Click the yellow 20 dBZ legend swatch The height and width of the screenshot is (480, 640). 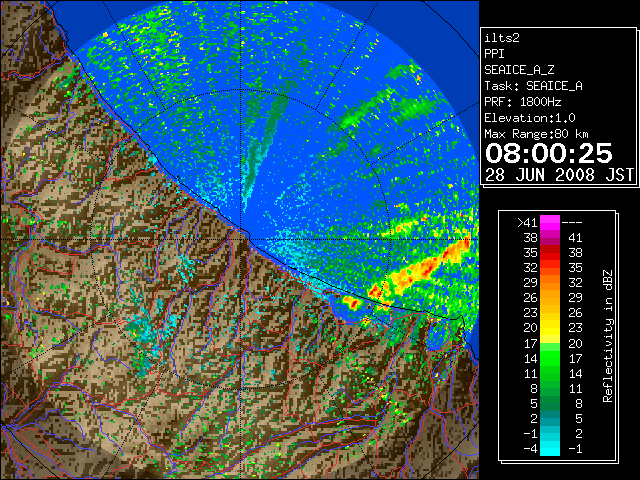point(550,328)
